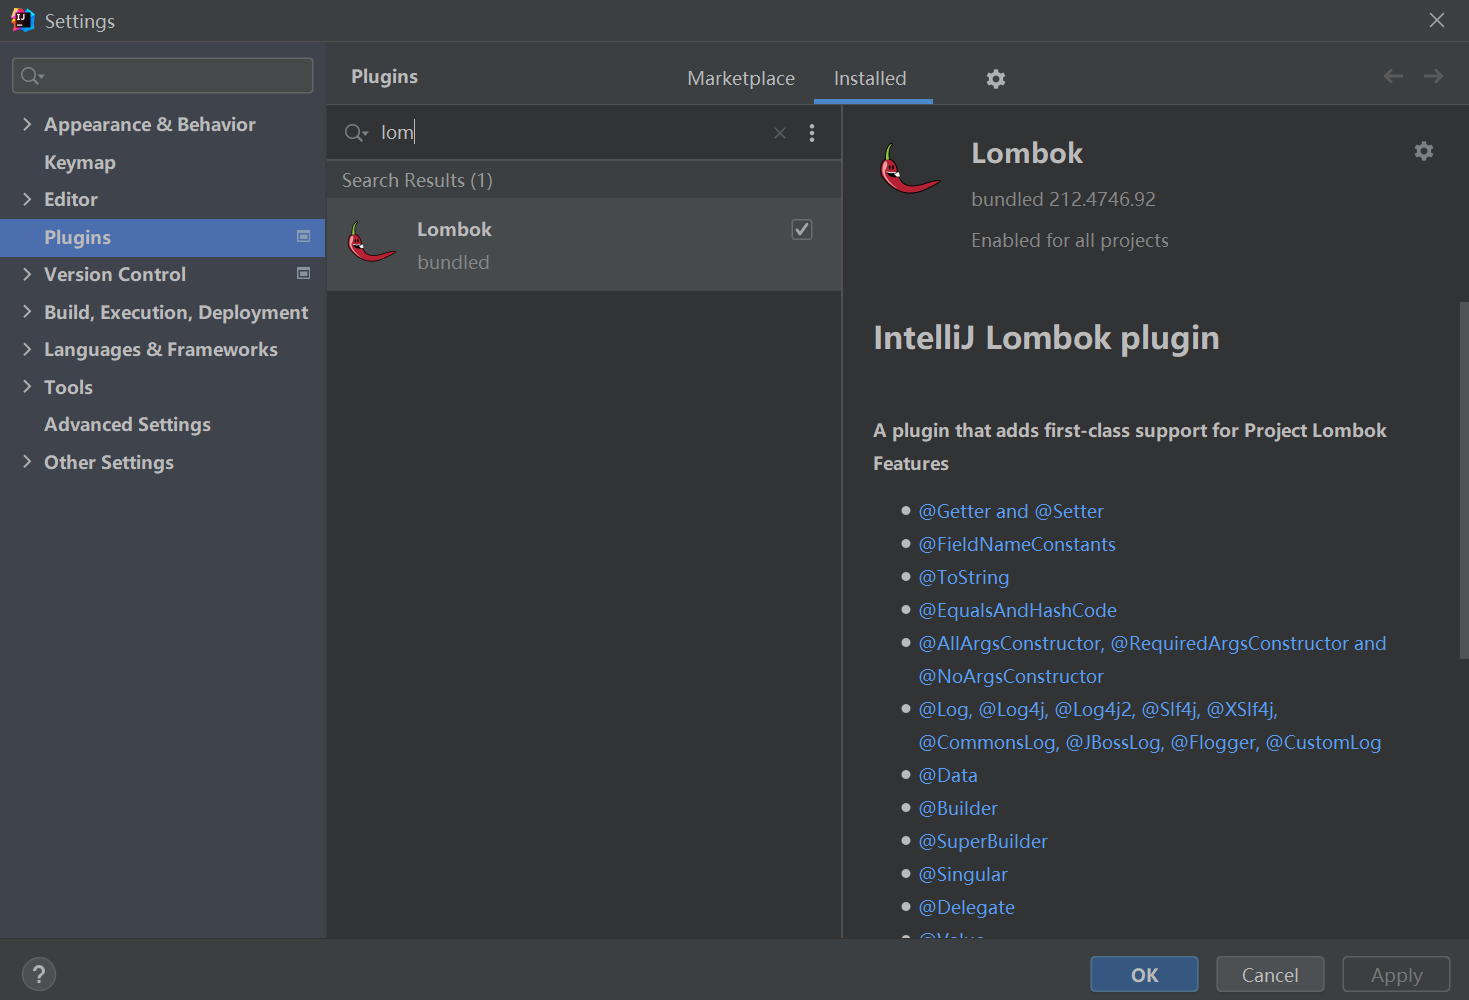Click the 'Search Results (1)' header

pos(417,180)
